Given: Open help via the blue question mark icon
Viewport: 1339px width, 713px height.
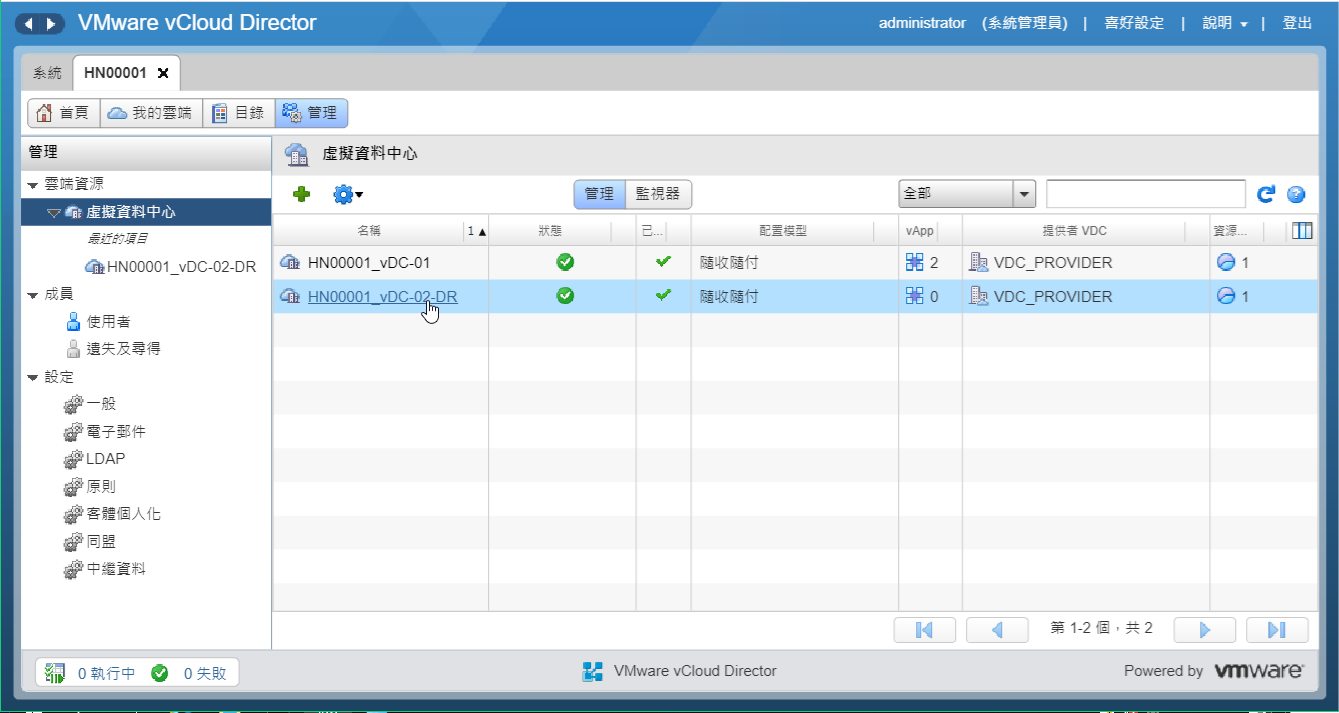Looking at the screenshot, I should click(1296, 193).
